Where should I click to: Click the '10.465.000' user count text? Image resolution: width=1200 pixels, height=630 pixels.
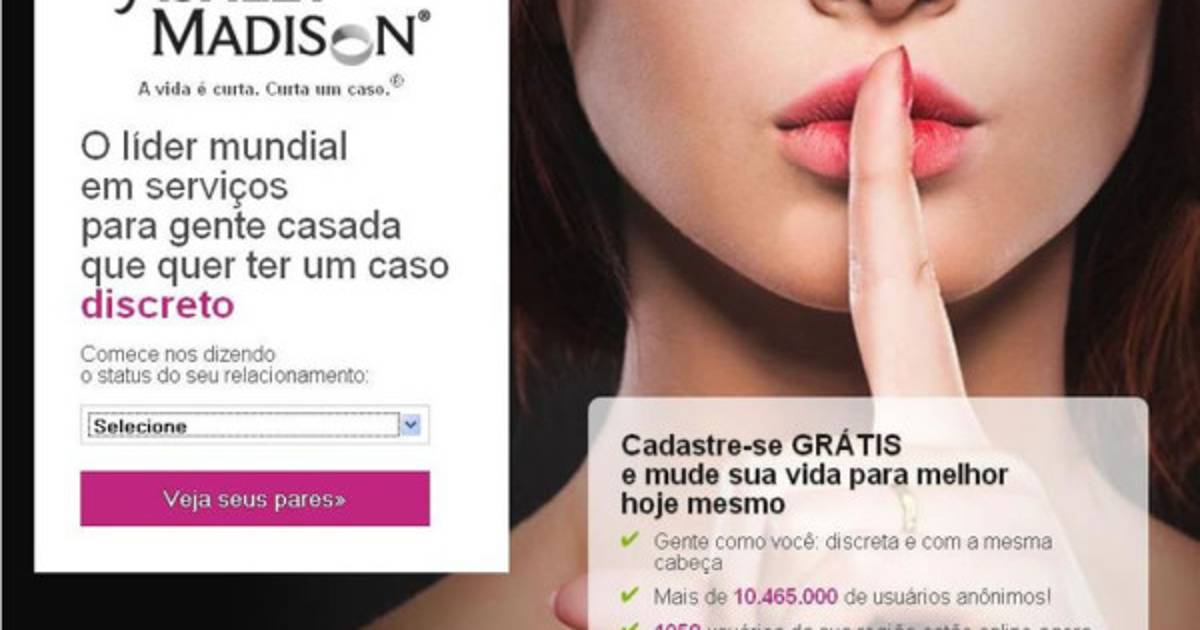click(x=786, y=597)
